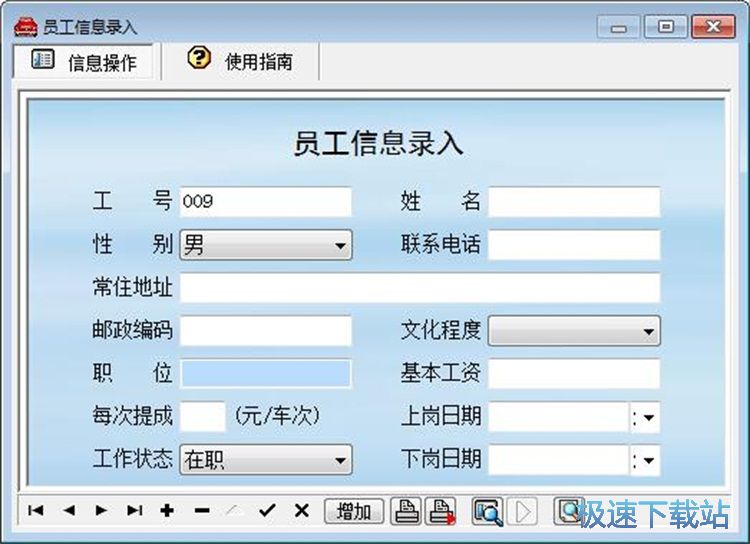Click the red car application icon
This screenshot has width=750, height=544.
coord(26,27)
